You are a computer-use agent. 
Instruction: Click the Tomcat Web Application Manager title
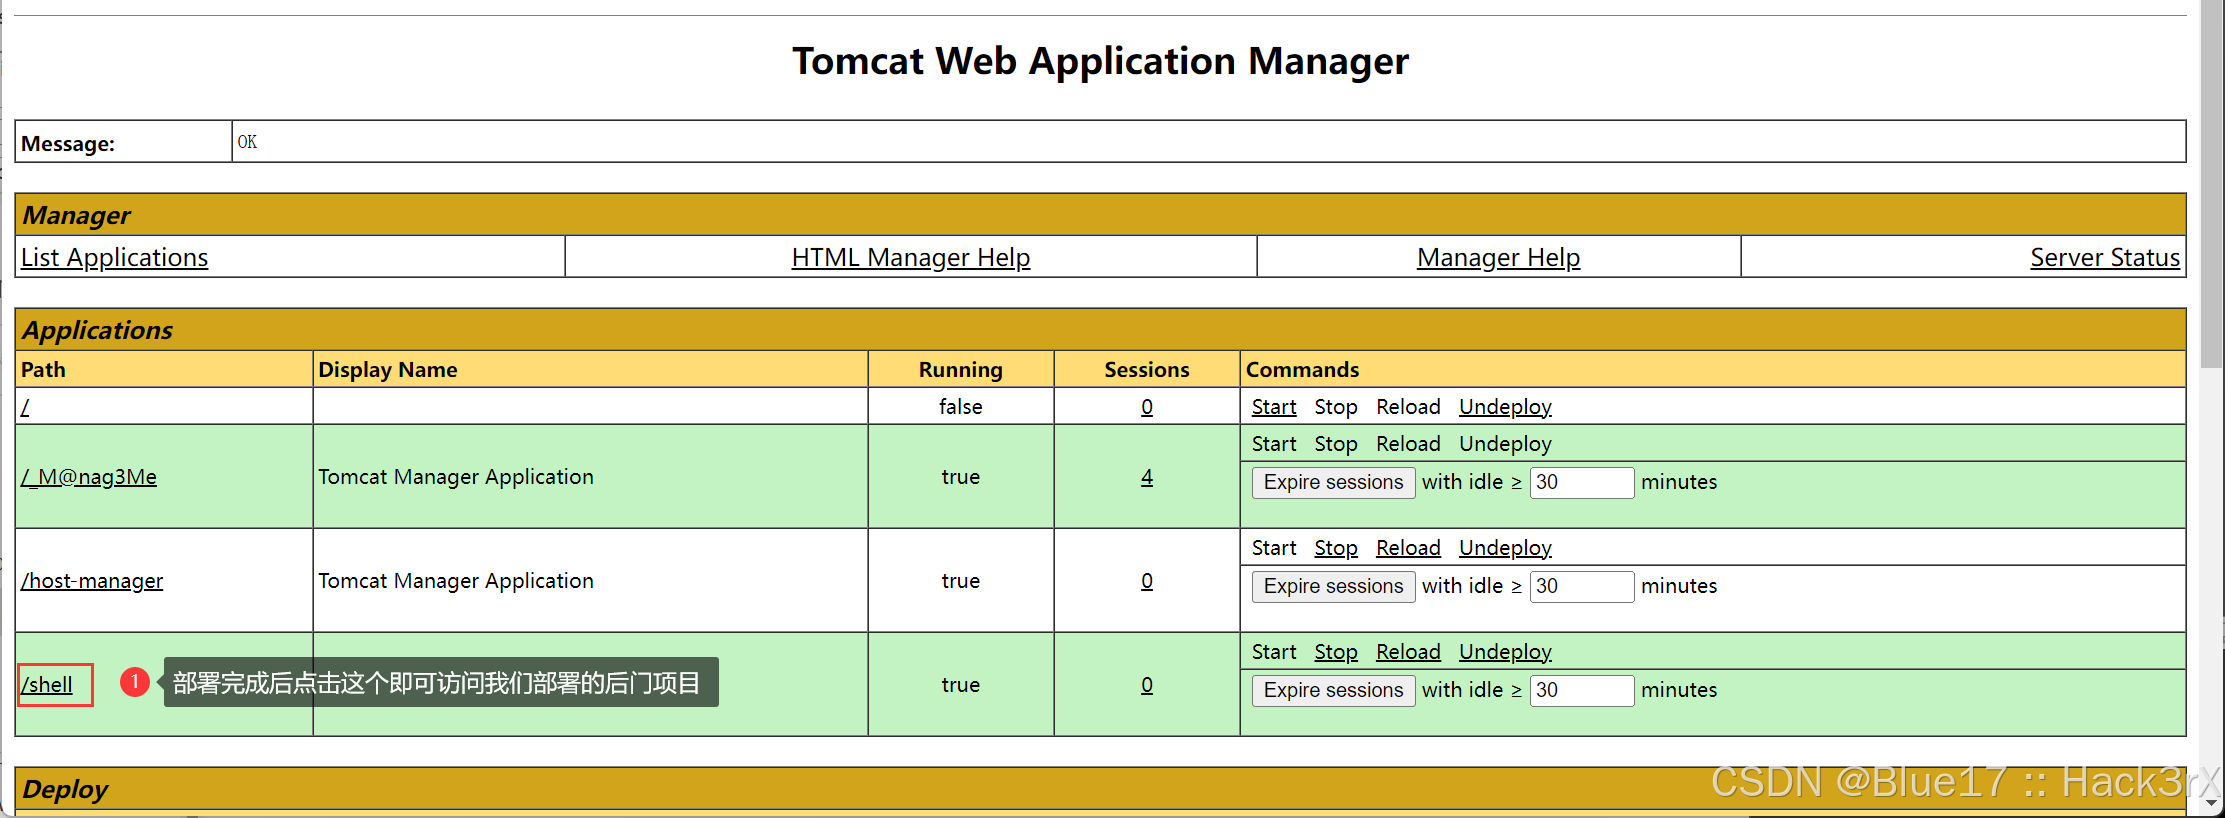[1100, 61]
